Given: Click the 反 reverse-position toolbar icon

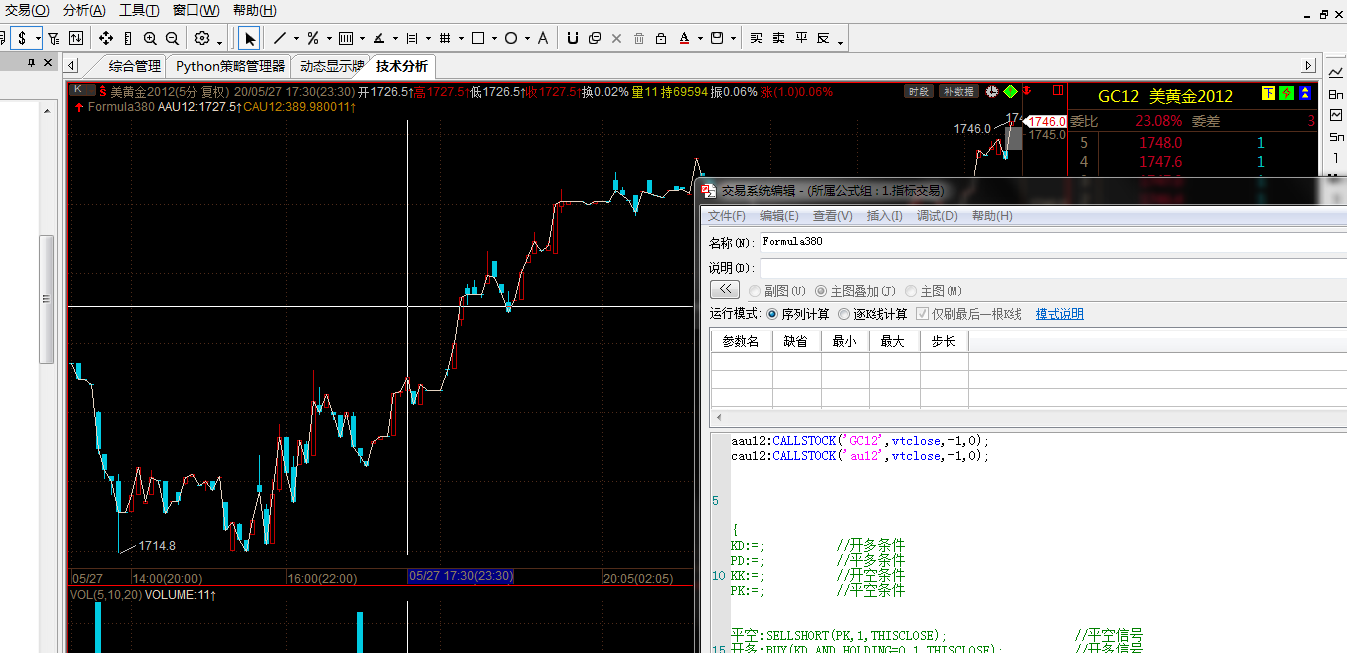Looking at the screenshot, I should [823, 38].
